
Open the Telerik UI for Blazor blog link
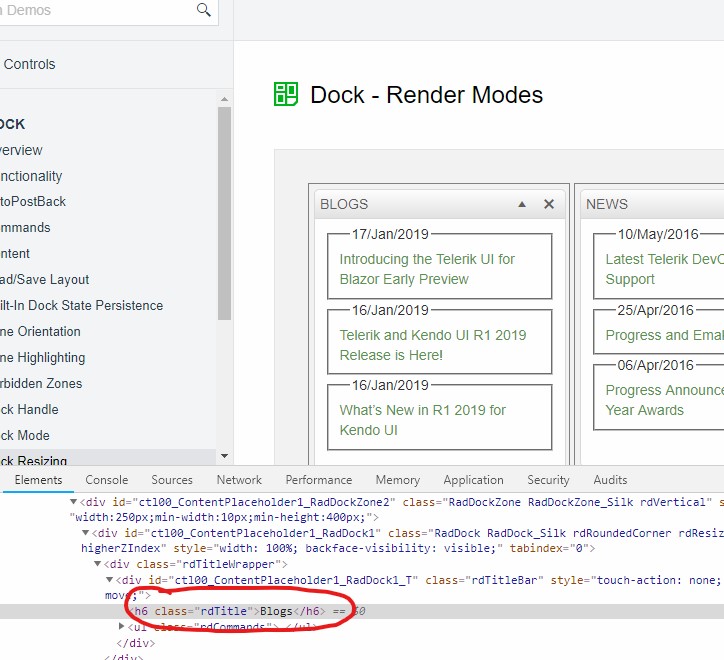click(427, 269)
